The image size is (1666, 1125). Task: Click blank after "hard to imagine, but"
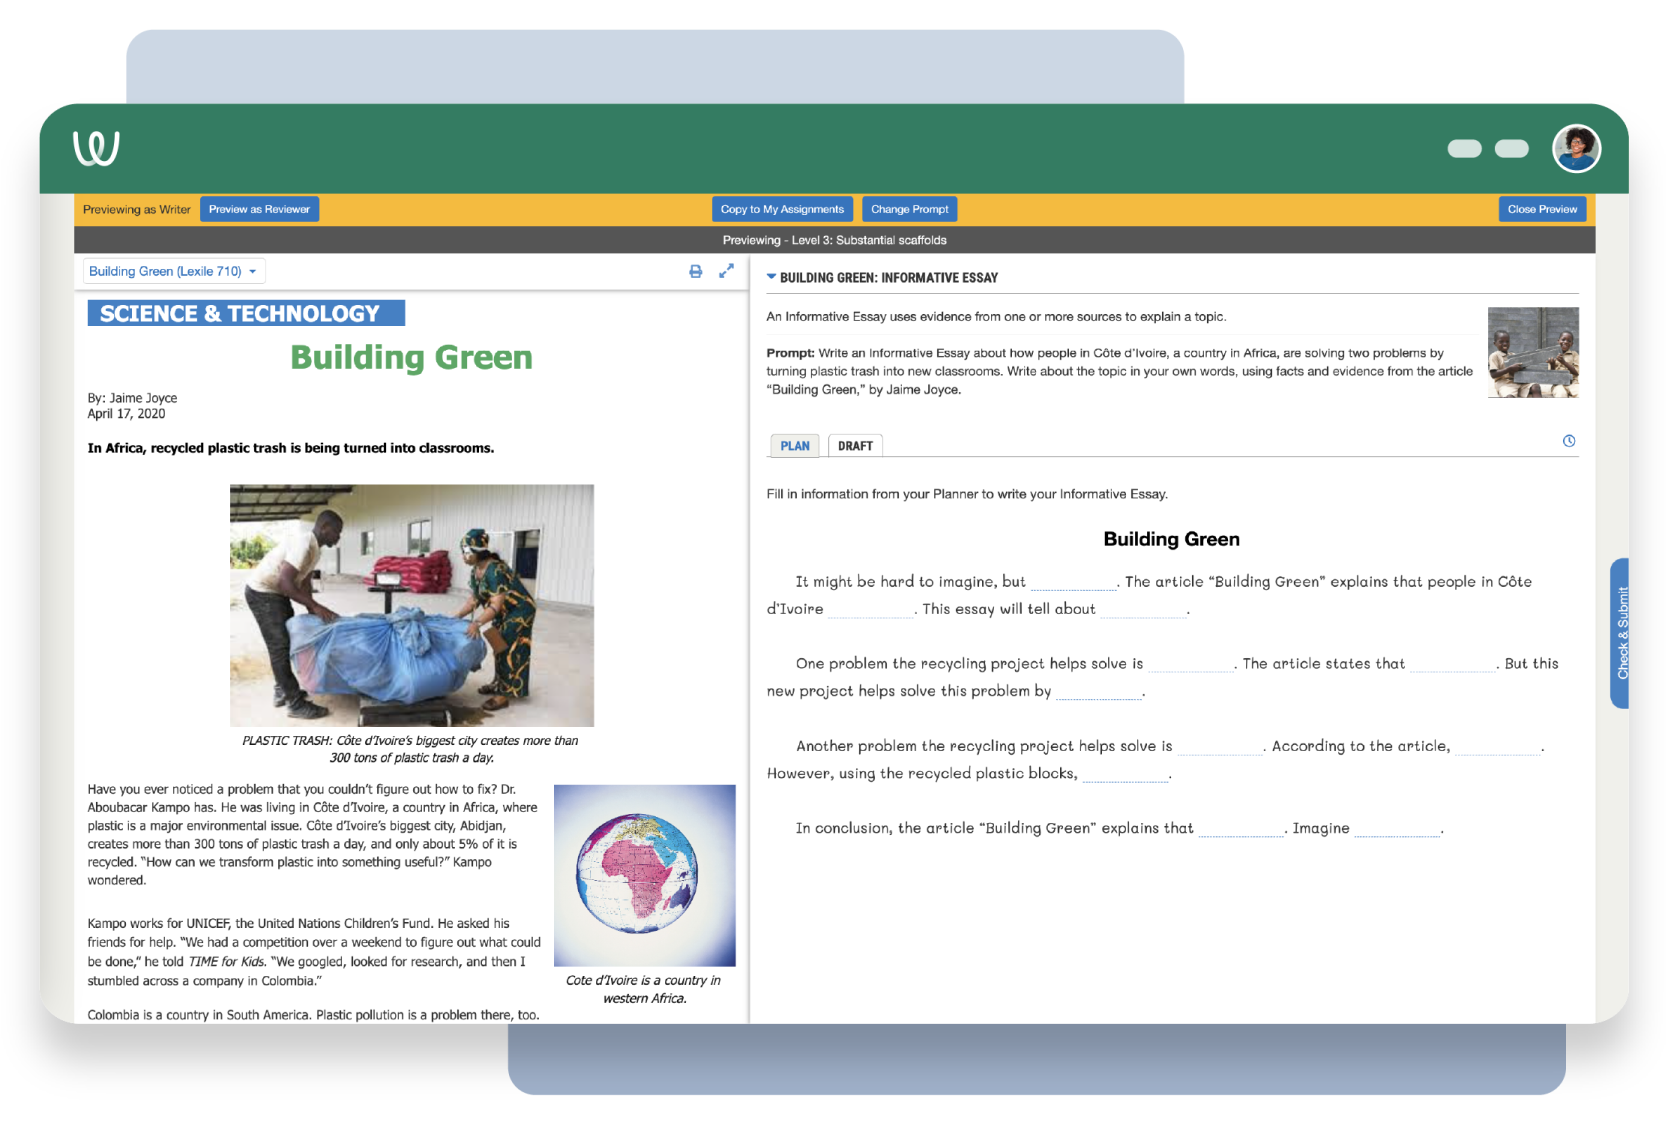click(1073, 583)
